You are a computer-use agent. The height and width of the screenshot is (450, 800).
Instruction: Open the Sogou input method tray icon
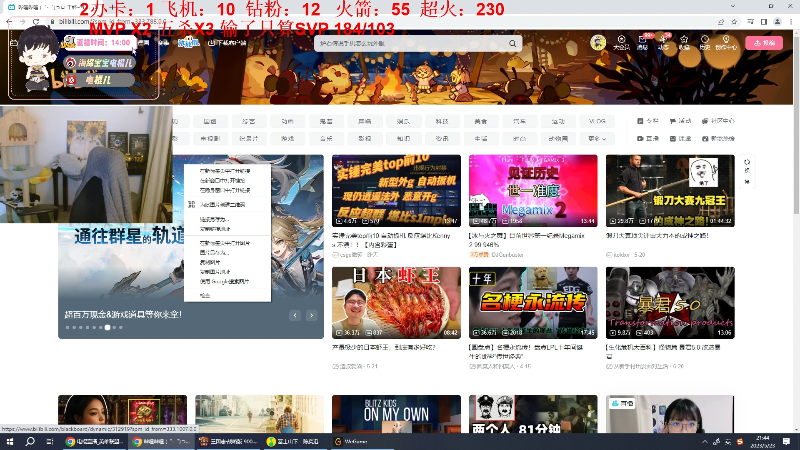pyautogui.click(x=740, y=442)
